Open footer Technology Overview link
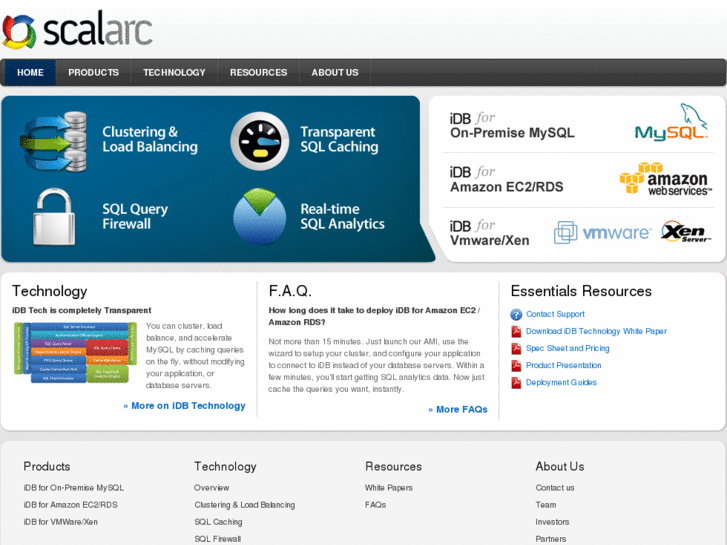The height and width of the screenshot is (545, 727). pyautogui.click(x=211, y=488)
